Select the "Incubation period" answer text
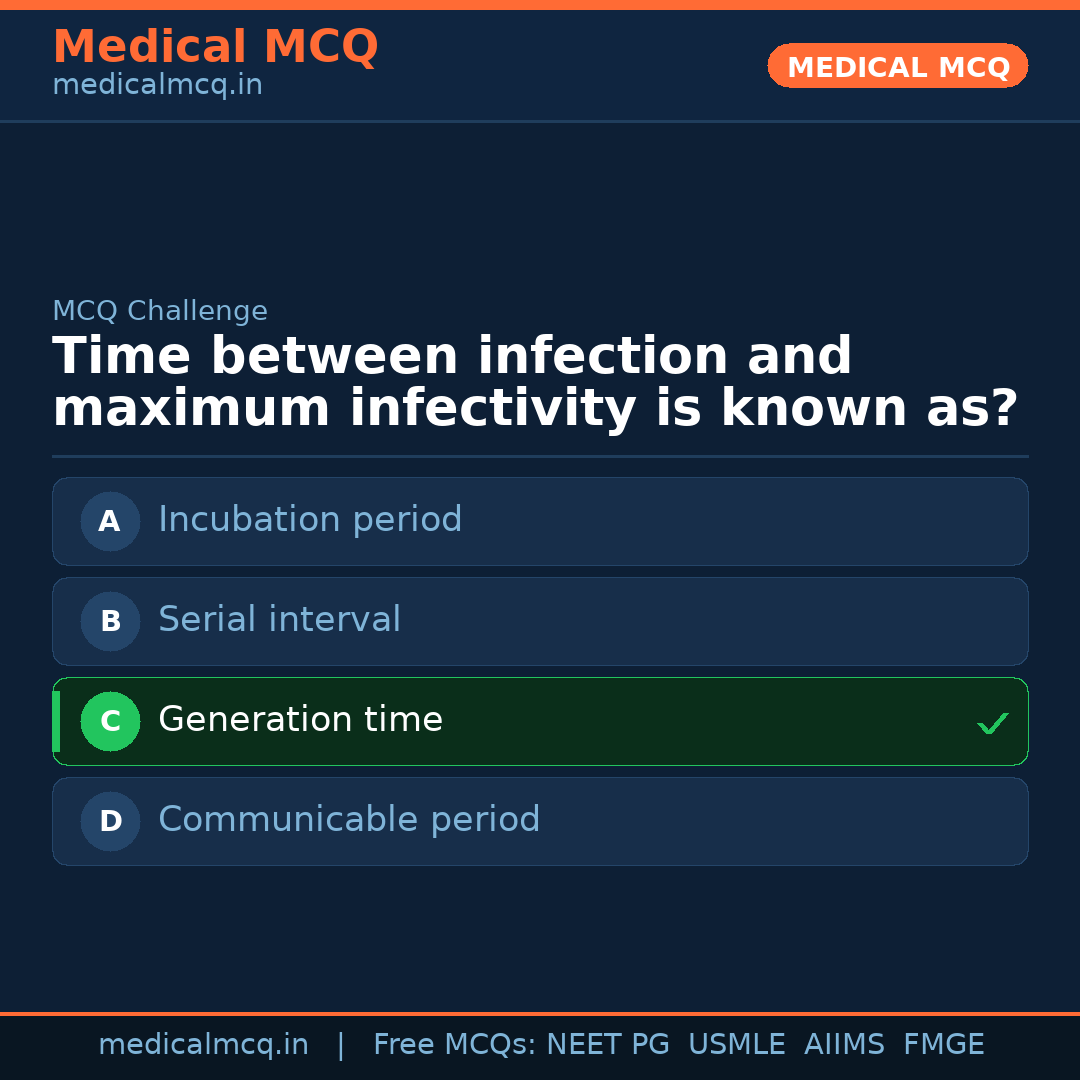This screenshot has width=1080, height=1080. [x=310, y=520]
